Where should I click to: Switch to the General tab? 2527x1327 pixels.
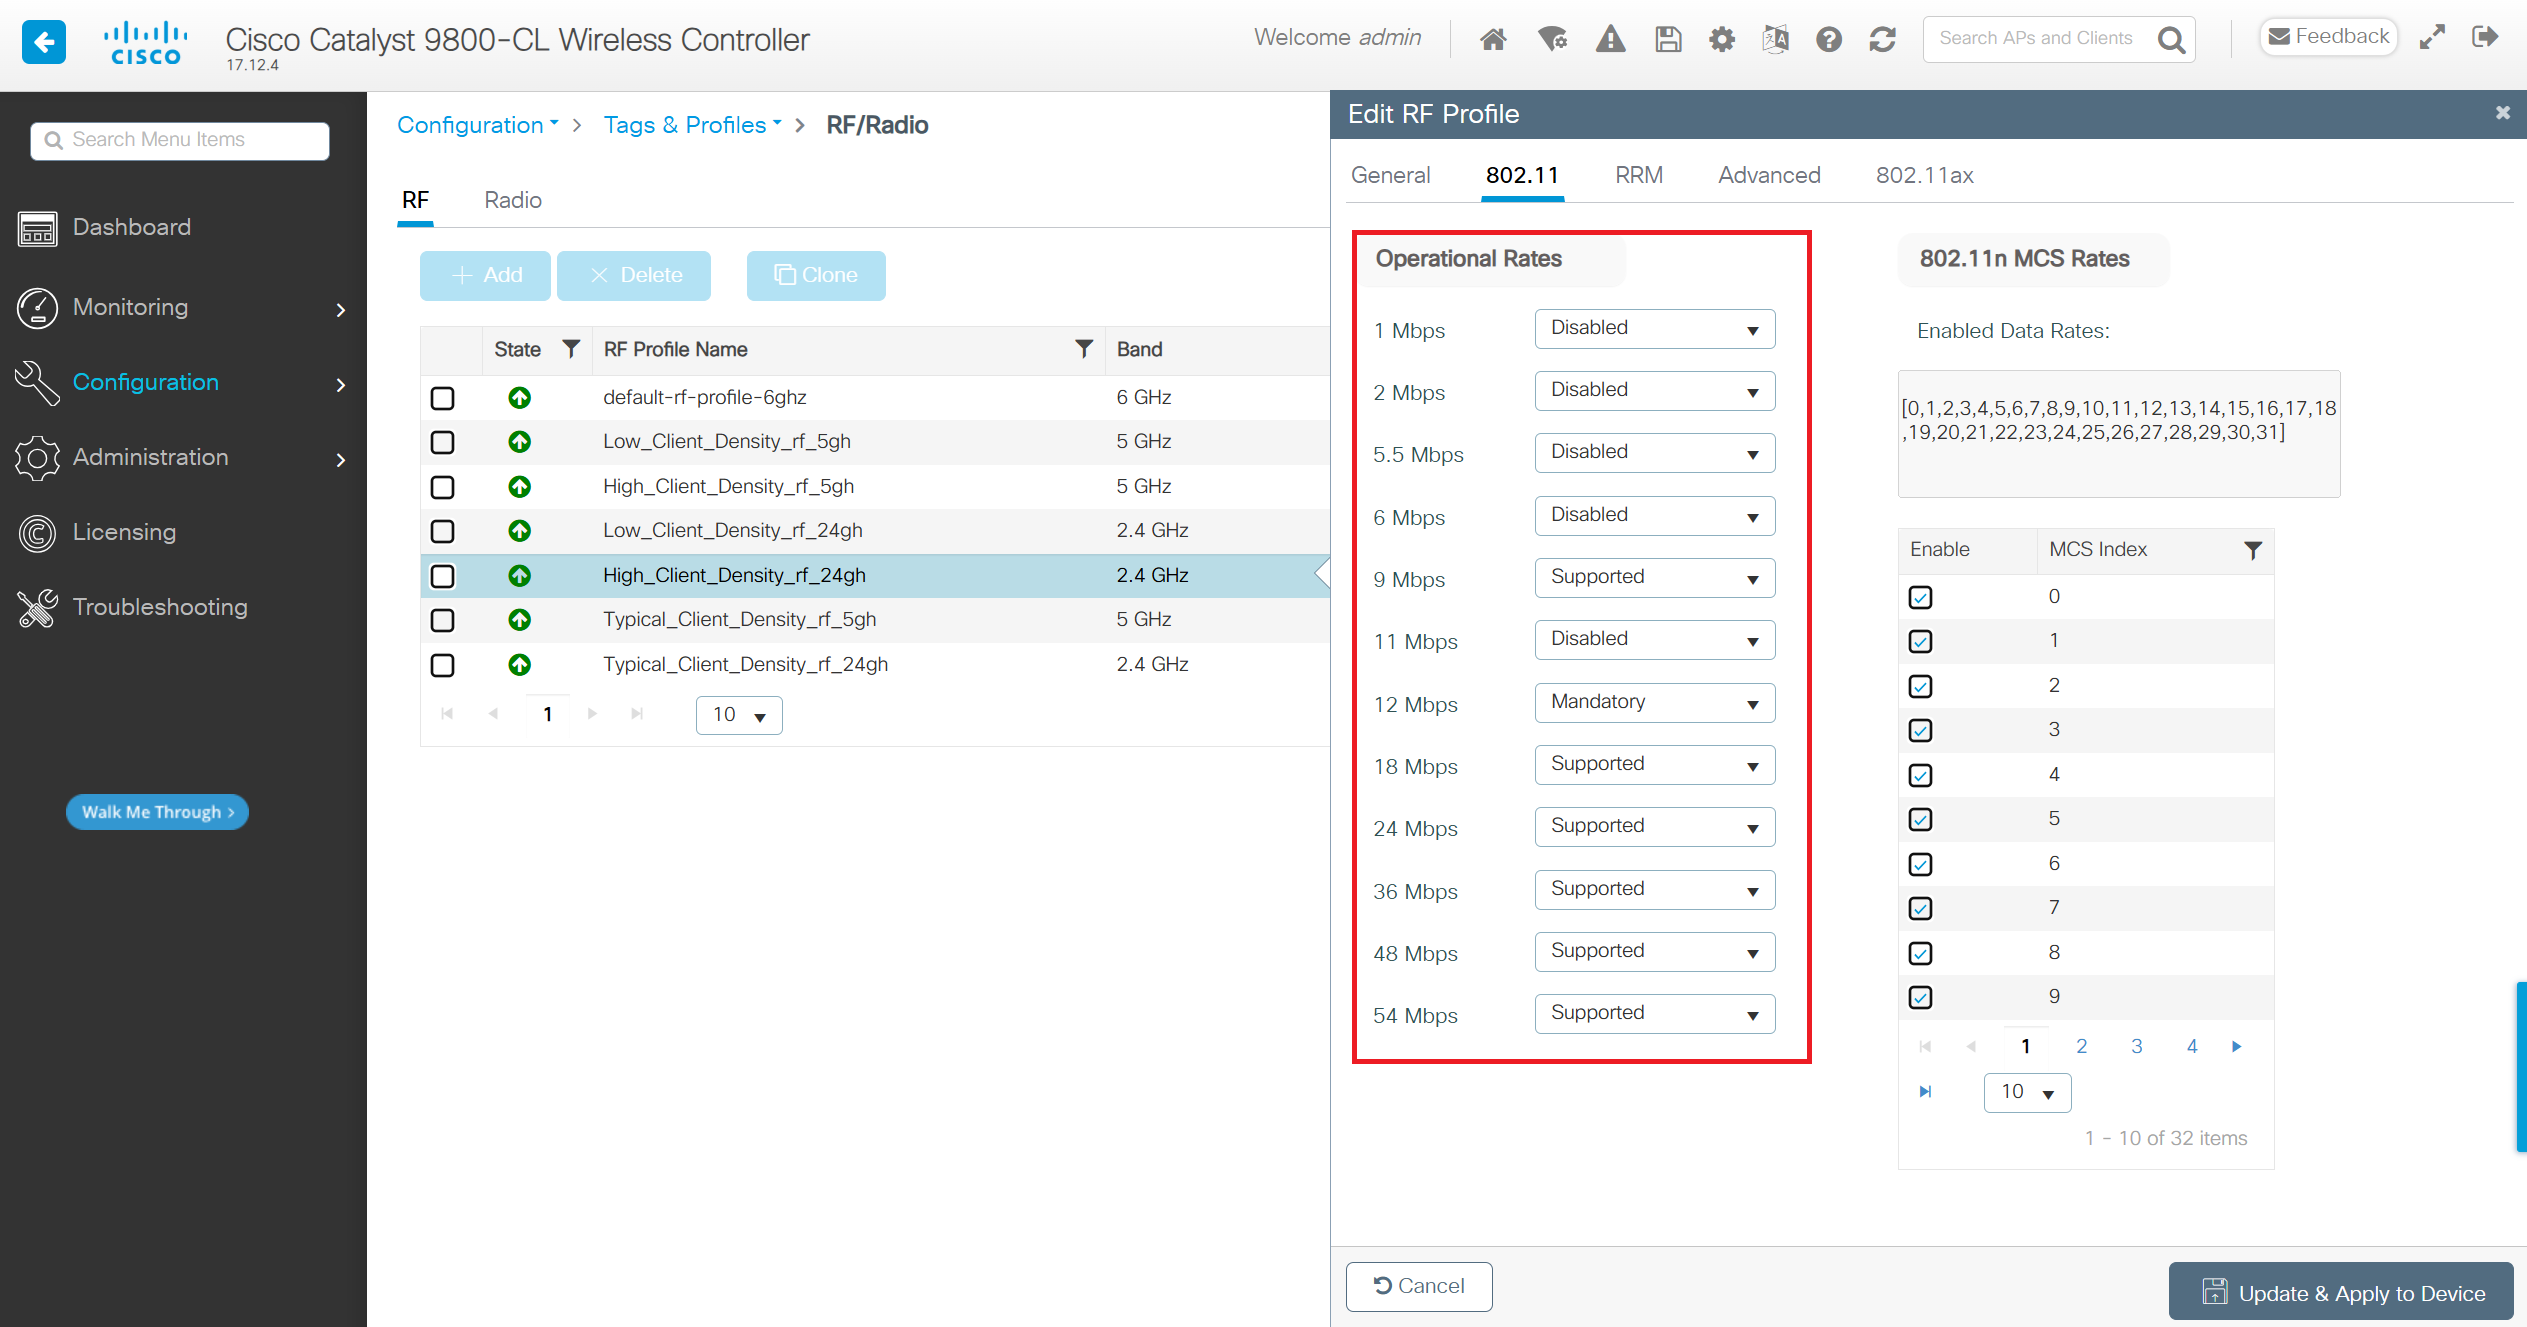1390,175
